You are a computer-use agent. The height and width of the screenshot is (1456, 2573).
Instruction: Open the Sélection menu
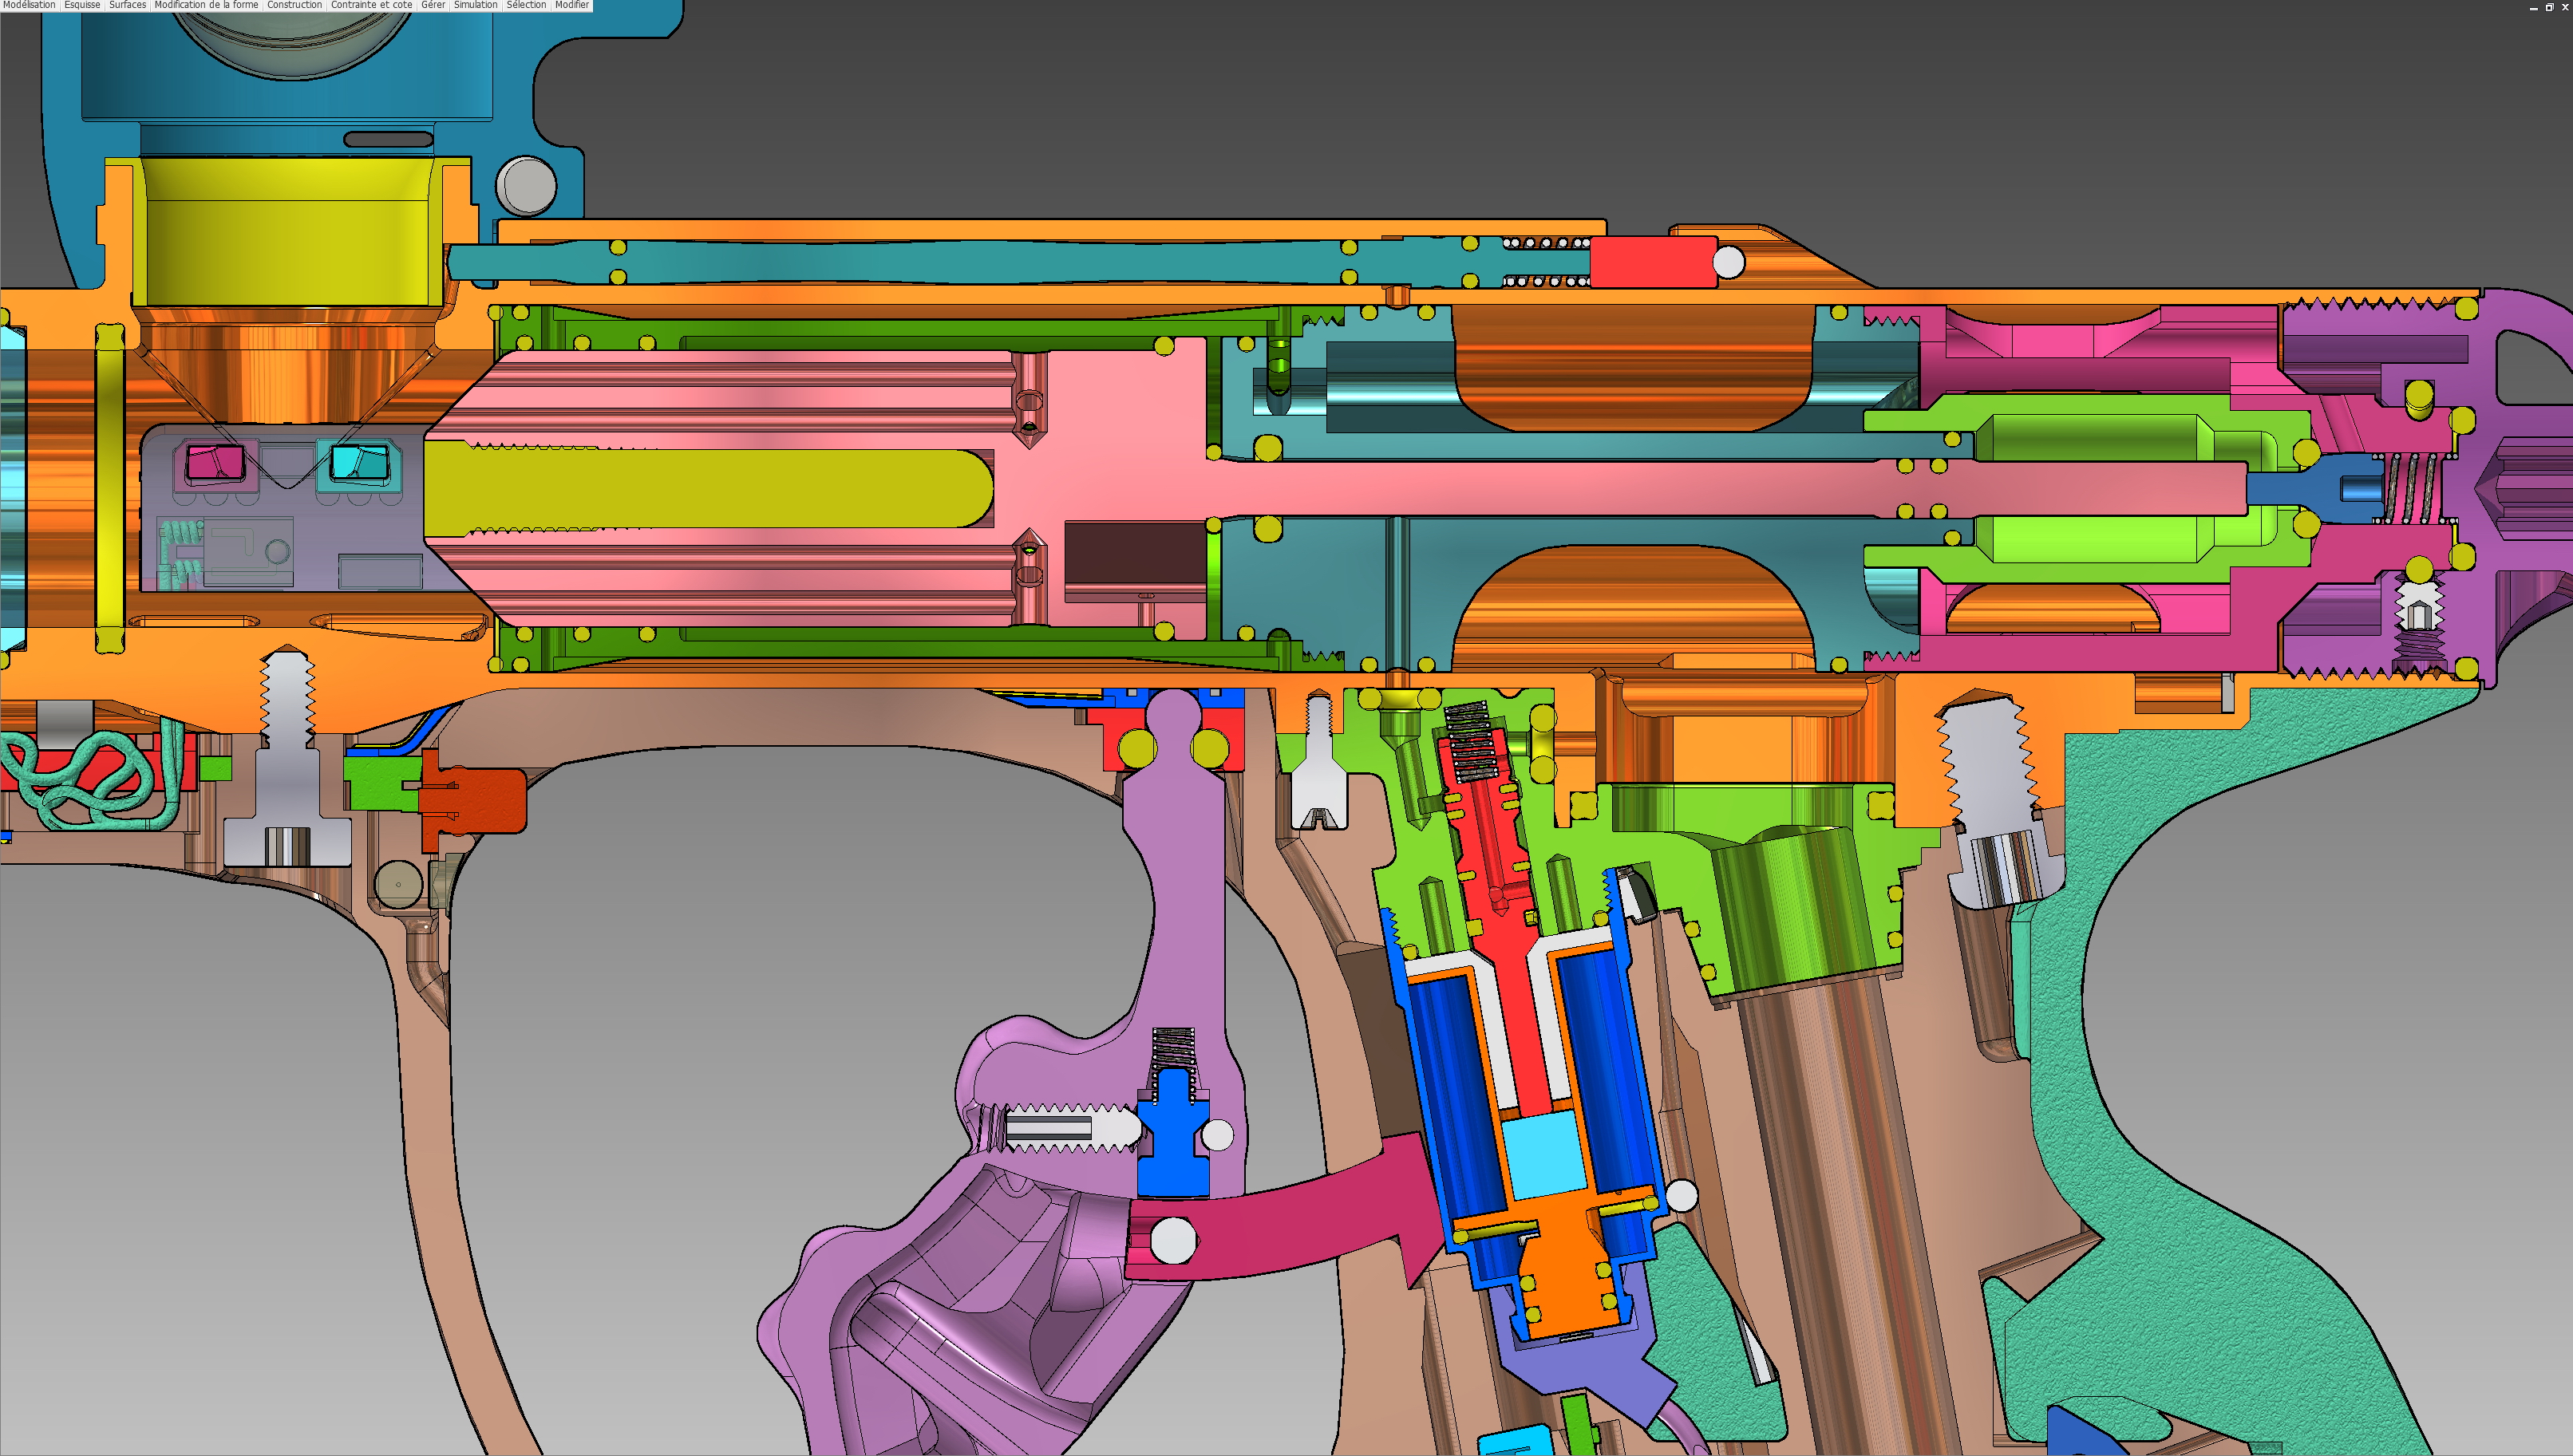(x=526, y=5)
